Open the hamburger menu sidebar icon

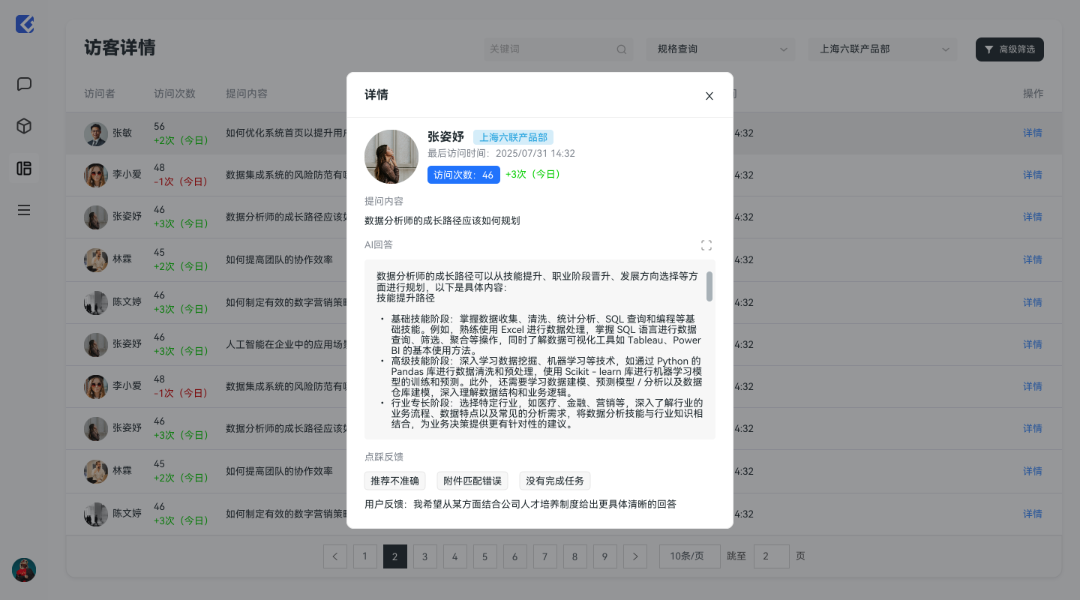click(24, 210)
